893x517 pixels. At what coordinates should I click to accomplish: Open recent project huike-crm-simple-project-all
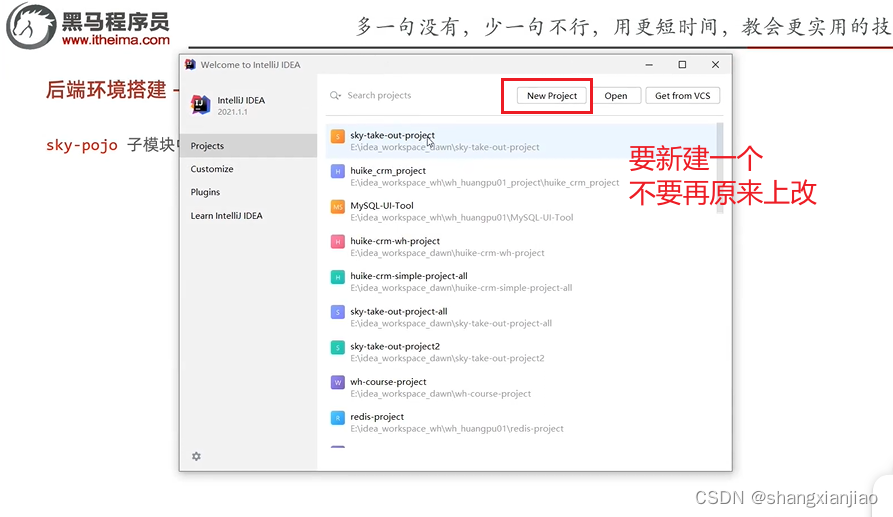tap(521, 282)
